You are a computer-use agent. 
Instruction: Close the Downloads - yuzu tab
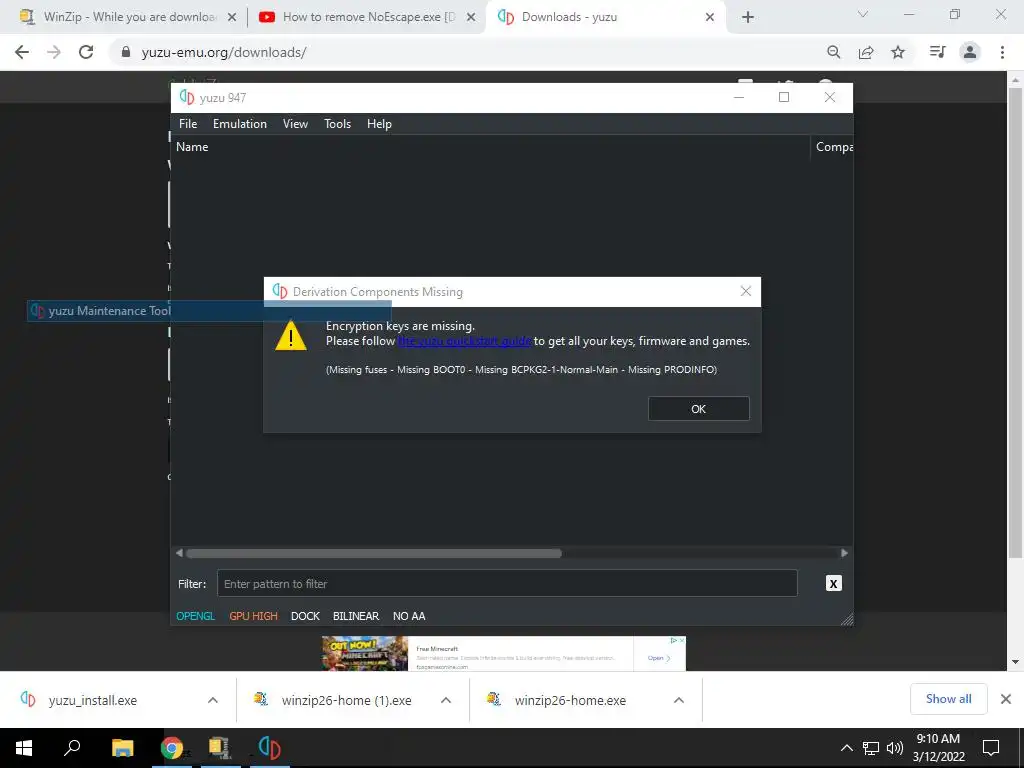coord(710,18)
